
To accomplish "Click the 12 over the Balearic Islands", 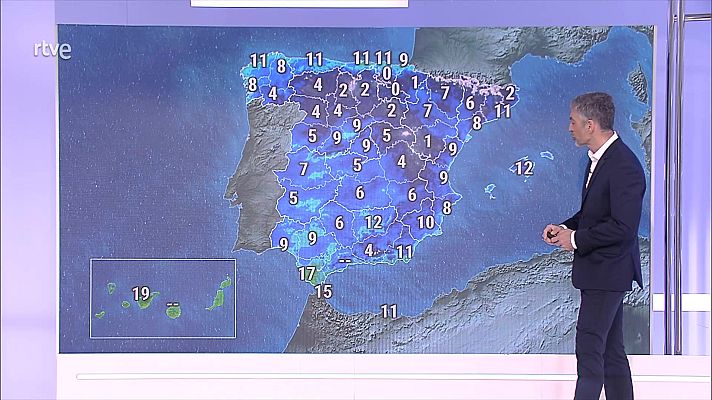I will click(524, 168).
